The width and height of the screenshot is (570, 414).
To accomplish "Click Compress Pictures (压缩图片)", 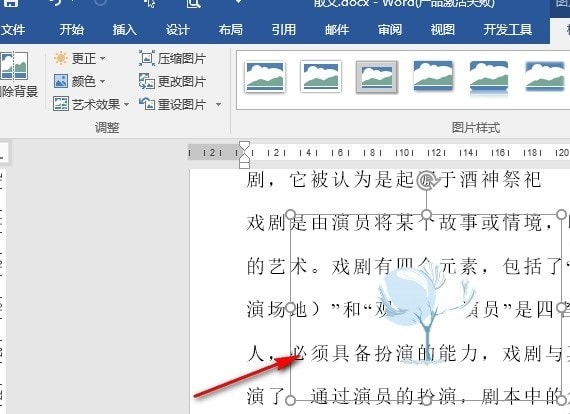I will (x=172, y=58).
